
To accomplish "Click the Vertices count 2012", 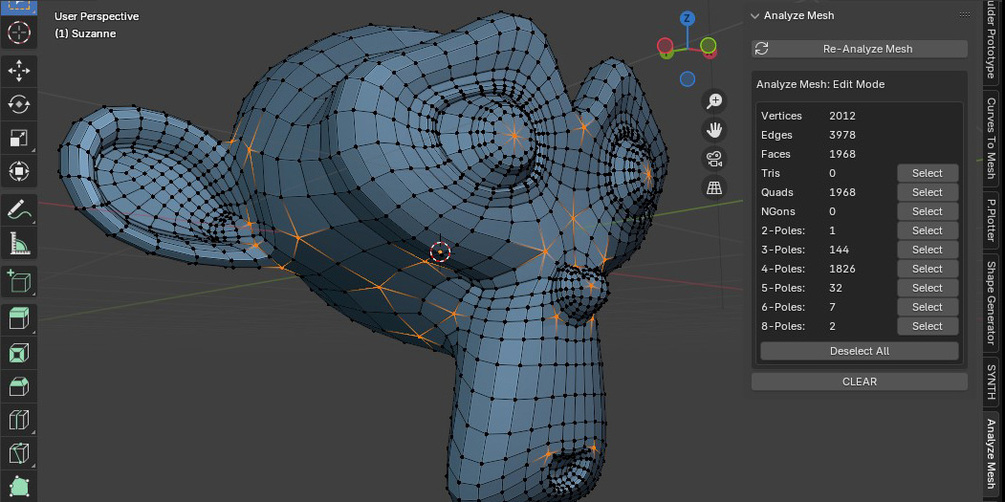I will tap(842, 116).
